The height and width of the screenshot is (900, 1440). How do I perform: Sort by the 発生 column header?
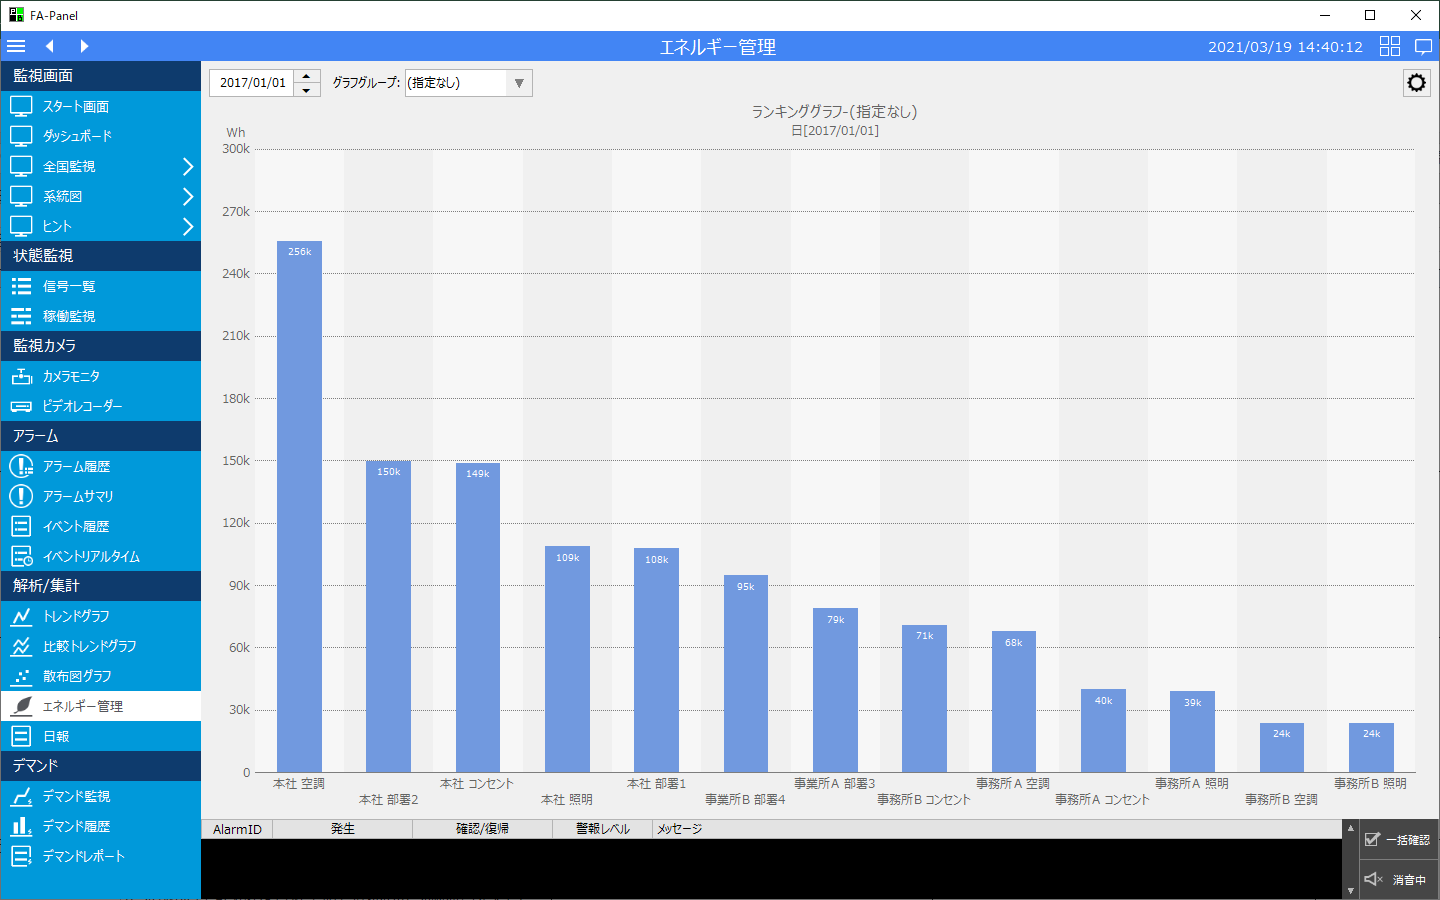[342, 829]
